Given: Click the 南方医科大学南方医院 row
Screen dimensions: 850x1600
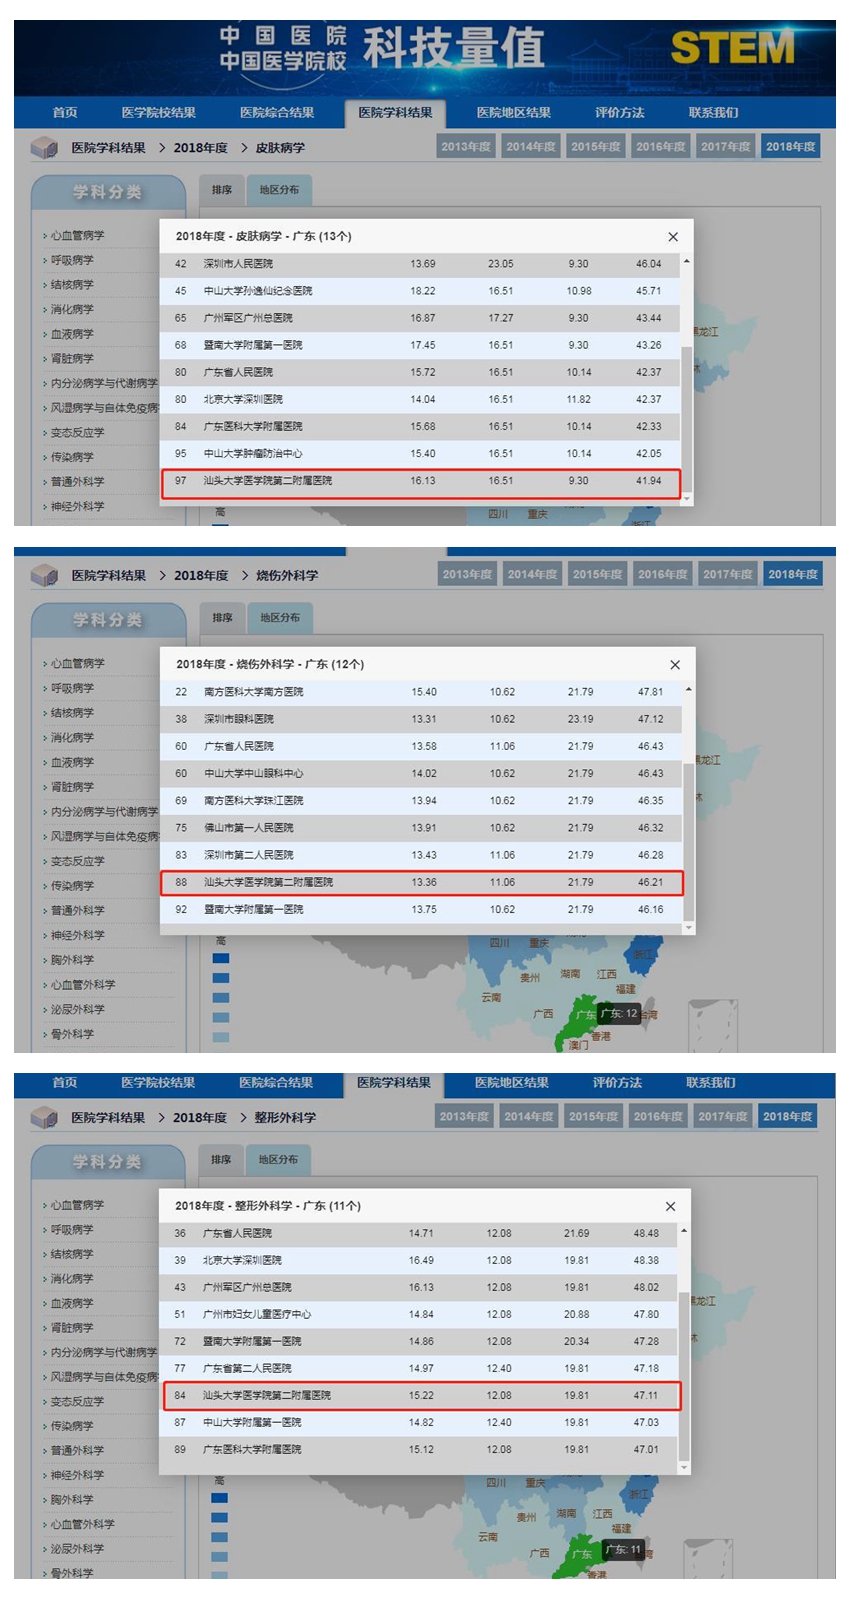Looking at the screenshot, I should tap(421, 692).
